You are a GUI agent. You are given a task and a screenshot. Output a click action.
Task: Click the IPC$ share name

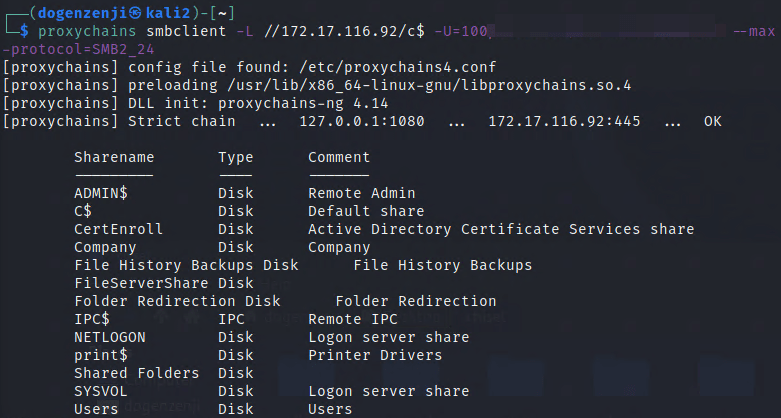[92, 319]
